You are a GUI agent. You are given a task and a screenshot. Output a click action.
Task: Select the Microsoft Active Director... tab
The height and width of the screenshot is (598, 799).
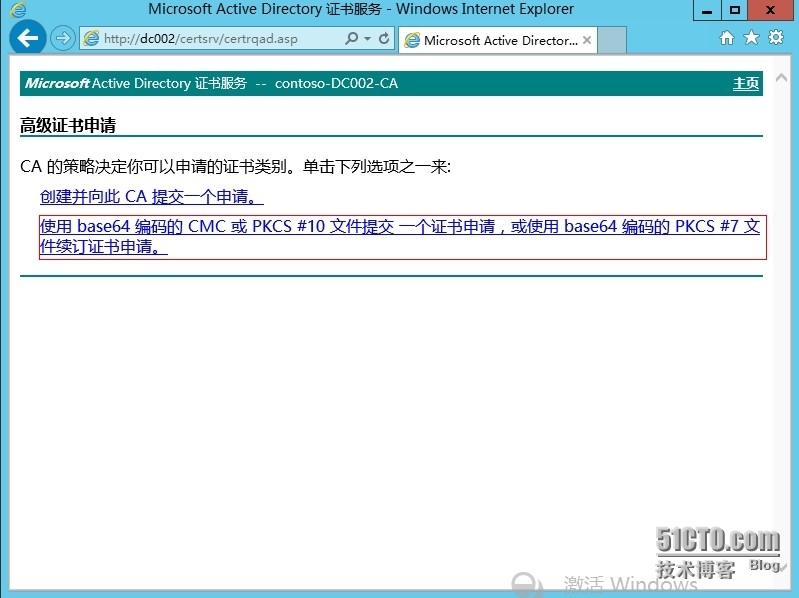click(497, 40)
